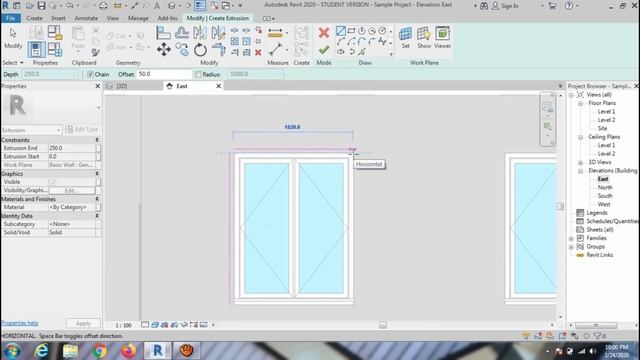Select the Ellipse draw tool
This screenshot has height=360, width=640.
[x=340, y=52]
